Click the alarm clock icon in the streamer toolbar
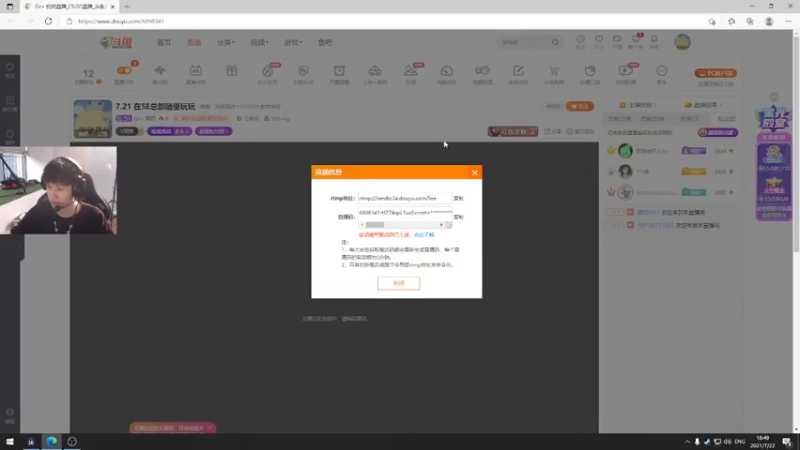This screenshot has width=800, height=450. tap(339, 71)
